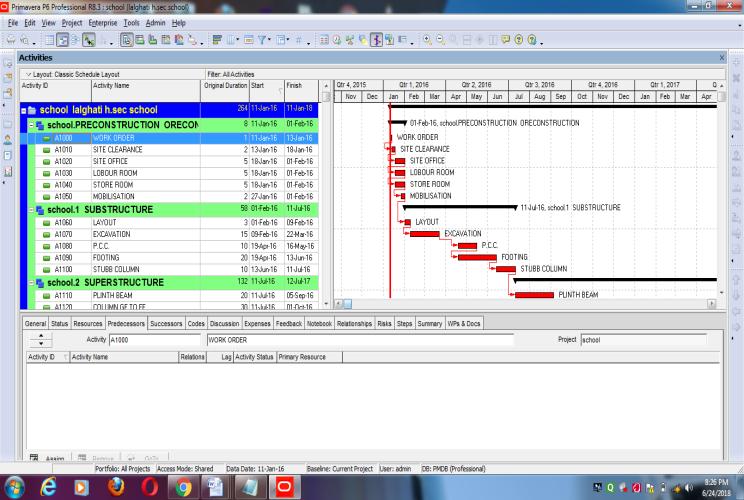Open the Notebook tab
The image size is (744, 500).
pos(319,324)
